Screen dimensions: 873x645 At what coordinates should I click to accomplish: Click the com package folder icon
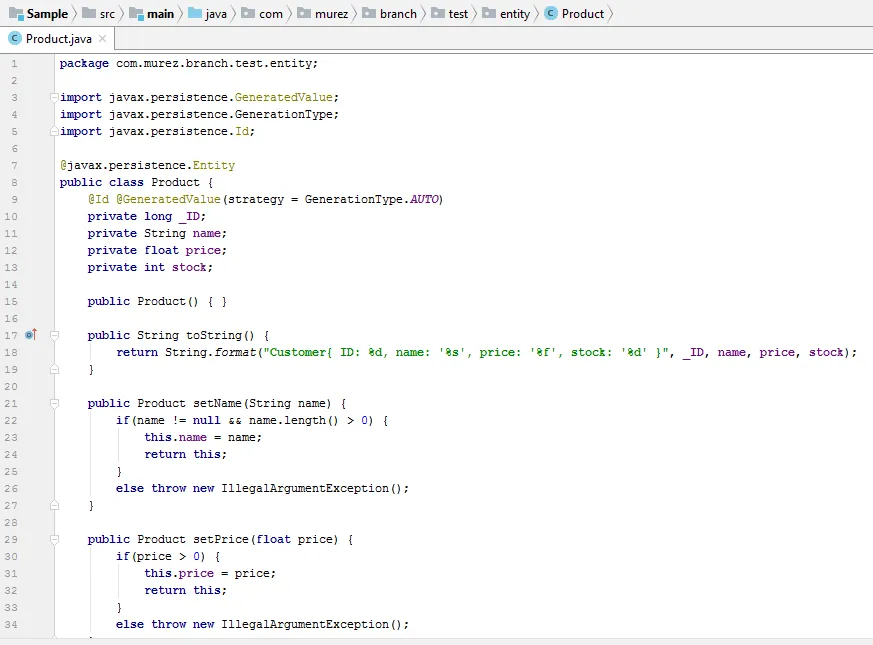tap(248, 13)
